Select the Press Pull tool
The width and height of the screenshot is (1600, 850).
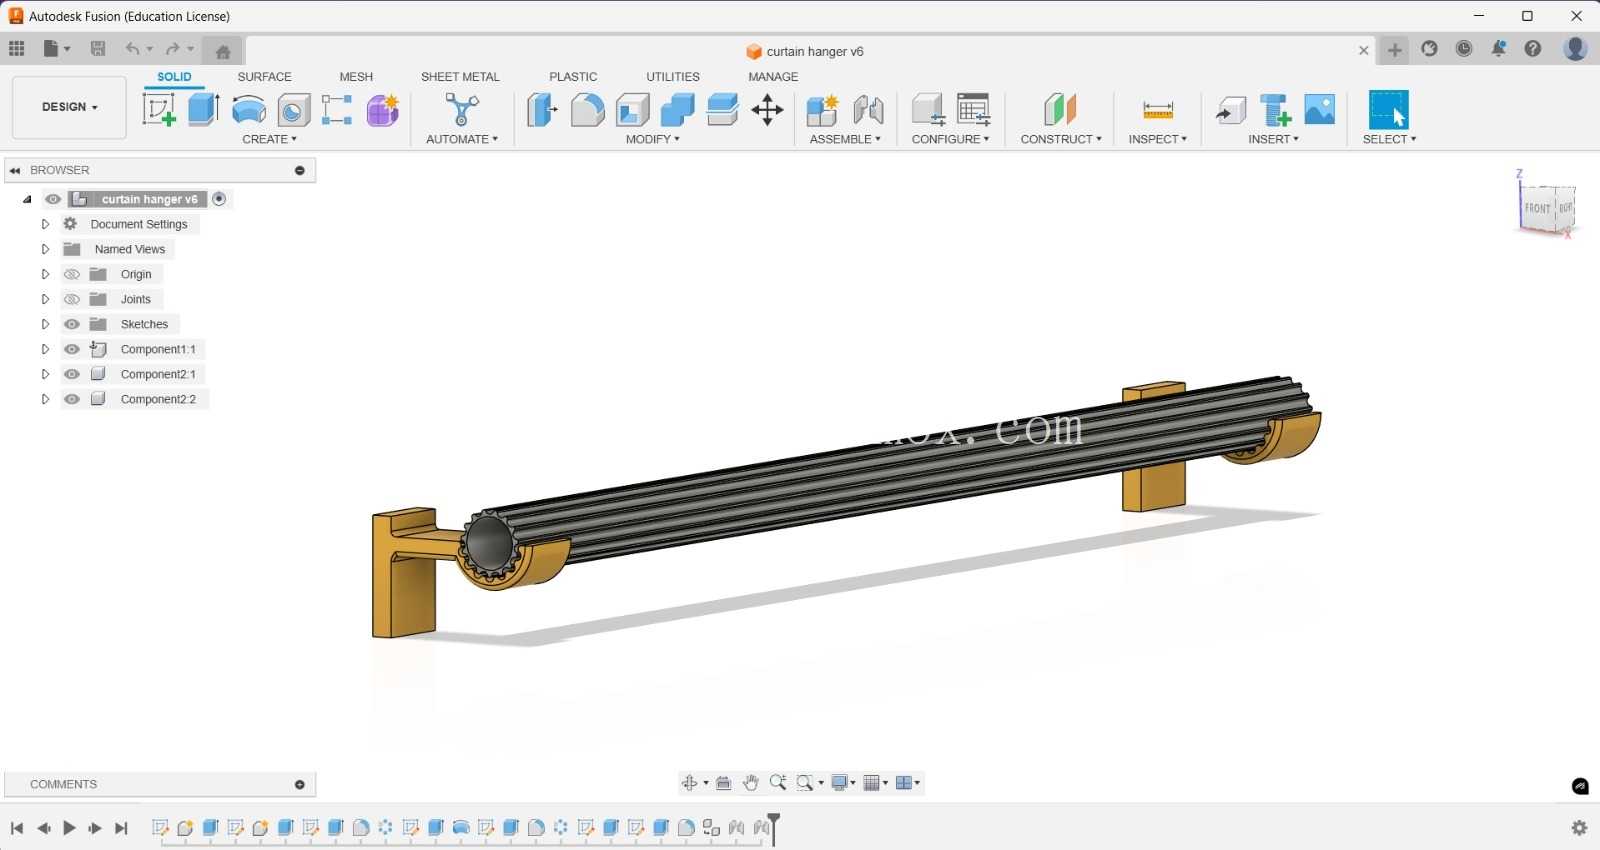pyautogui.click(x=542, y=109)
